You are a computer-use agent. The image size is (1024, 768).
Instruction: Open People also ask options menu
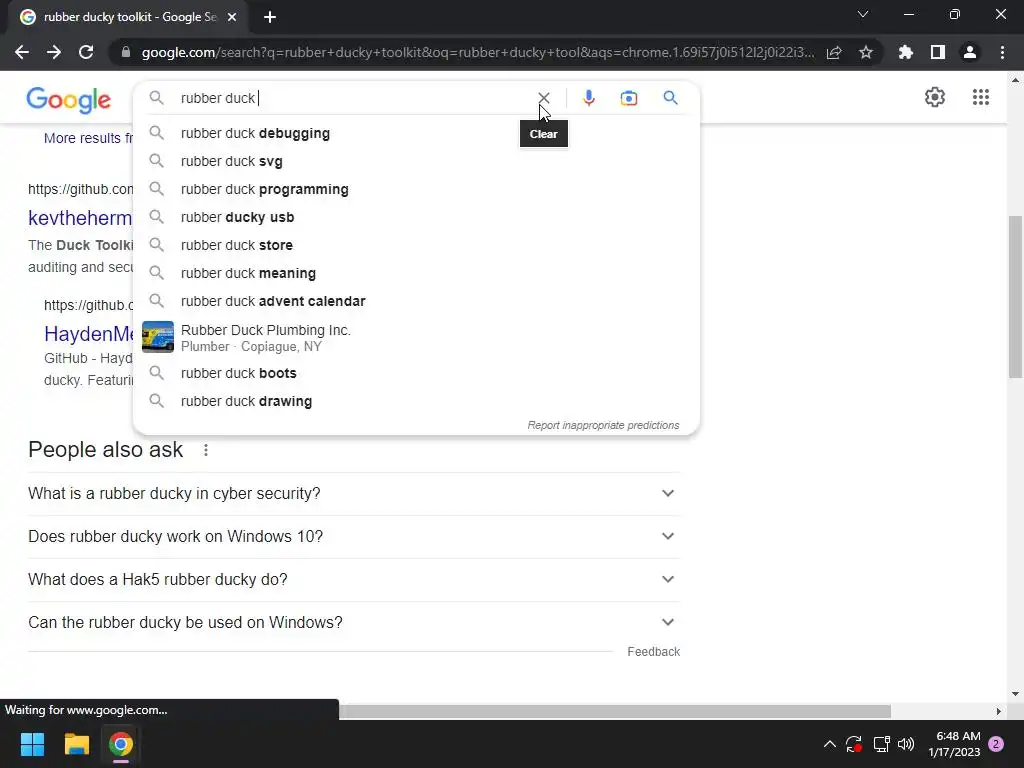(206, 450)
